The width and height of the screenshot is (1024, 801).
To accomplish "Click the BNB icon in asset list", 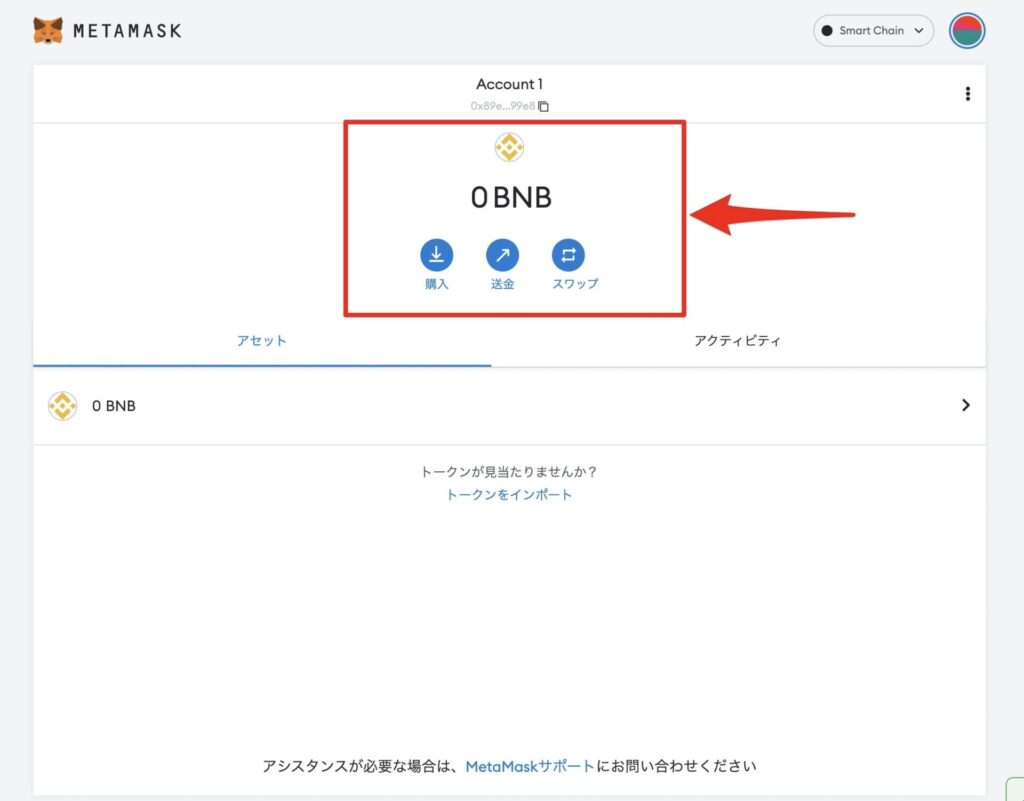I will coord(63,406).
